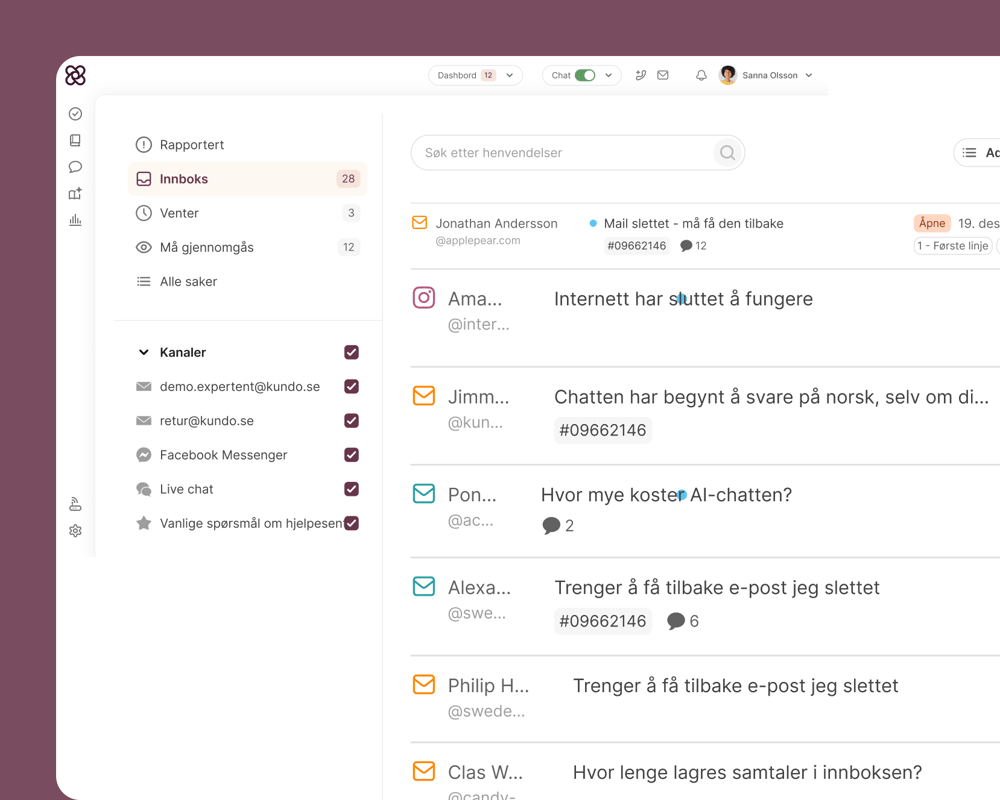Viewport: 1000px width, 800px height.
Task: Open the settings gear in sidebar
Action: point(75,531)
